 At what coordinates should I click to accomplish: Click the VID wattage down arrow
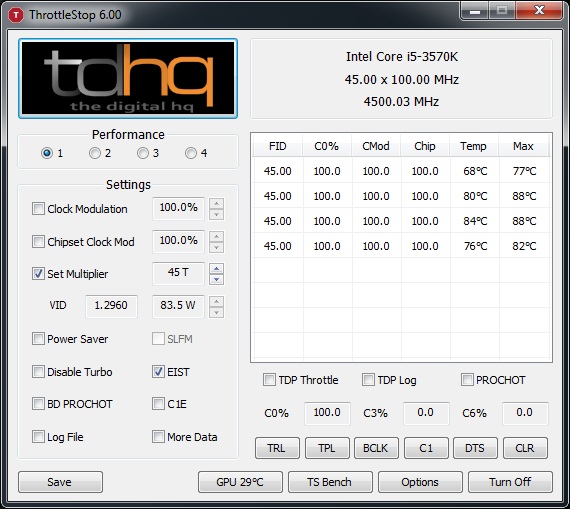217,312
